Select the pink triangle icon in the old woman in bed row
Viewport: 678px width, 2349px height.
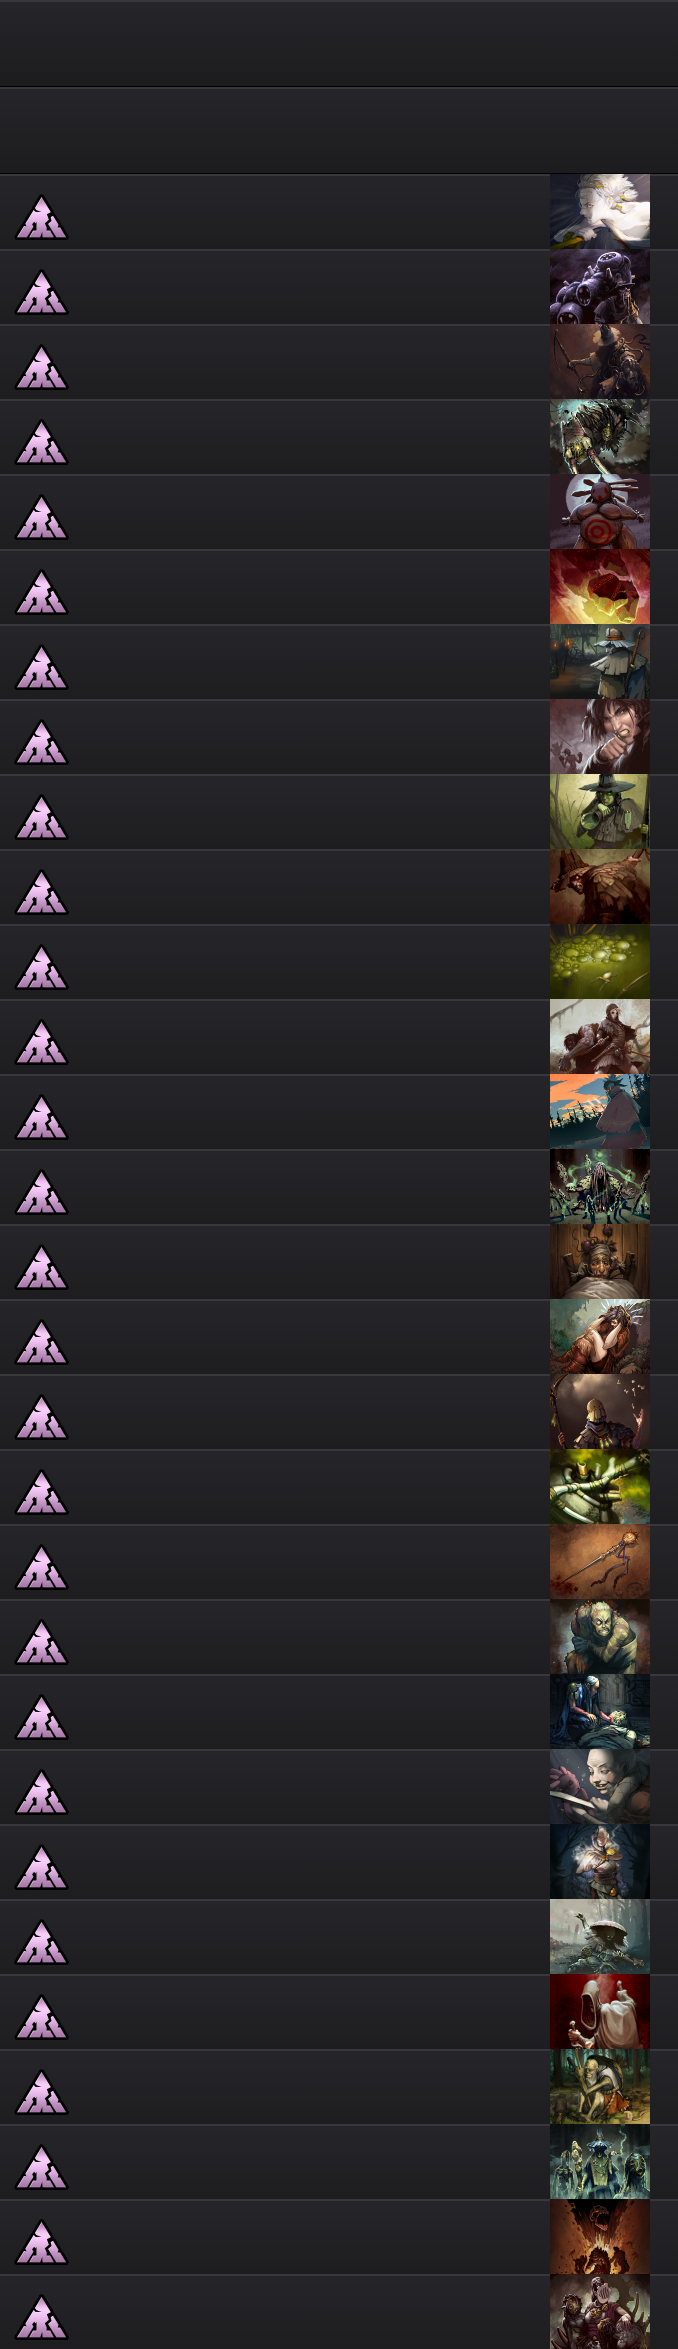[x=41, y=1268]
